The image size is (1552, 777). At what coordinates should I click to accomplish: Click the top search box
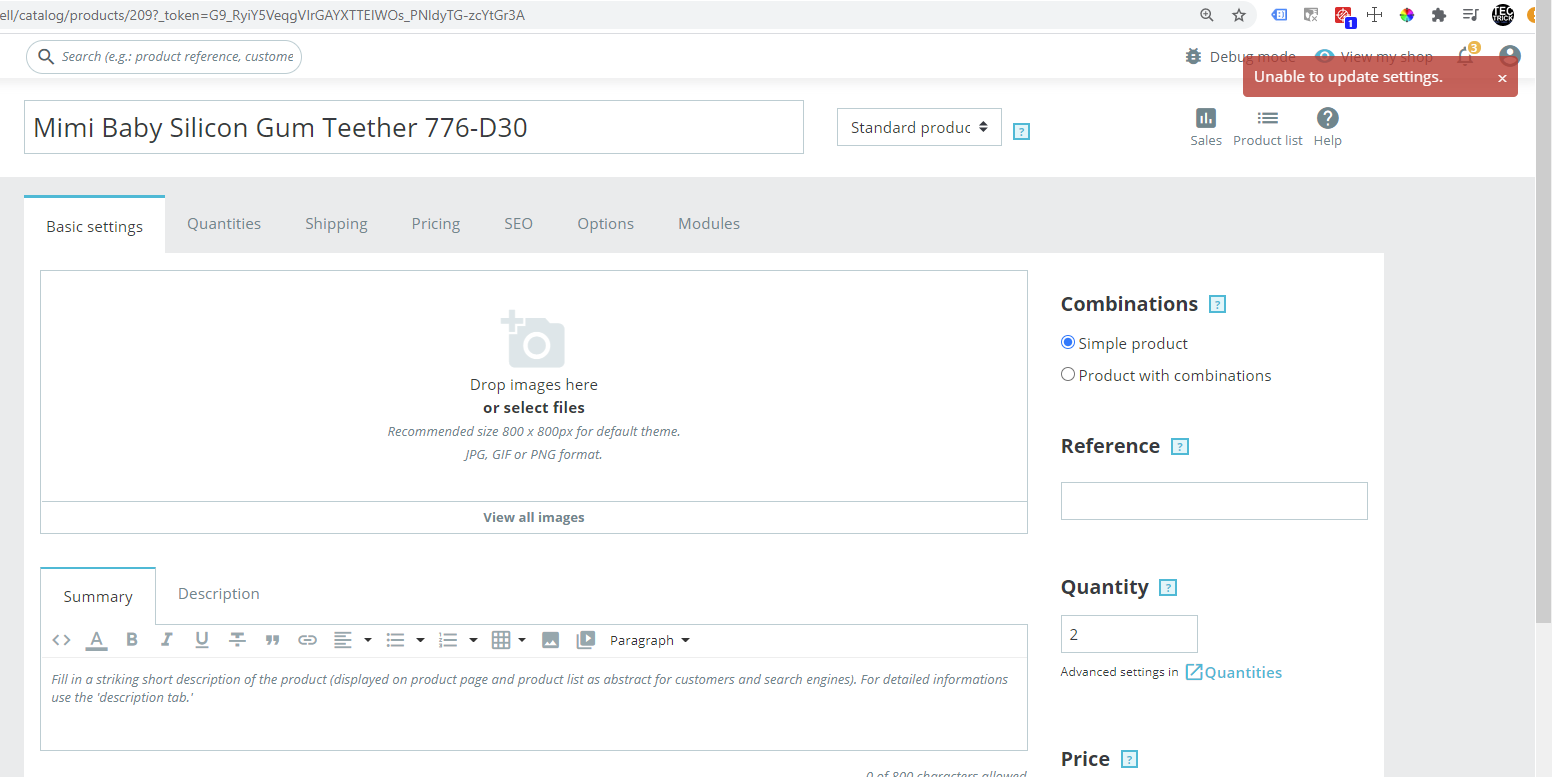click(x=164, y=57)
